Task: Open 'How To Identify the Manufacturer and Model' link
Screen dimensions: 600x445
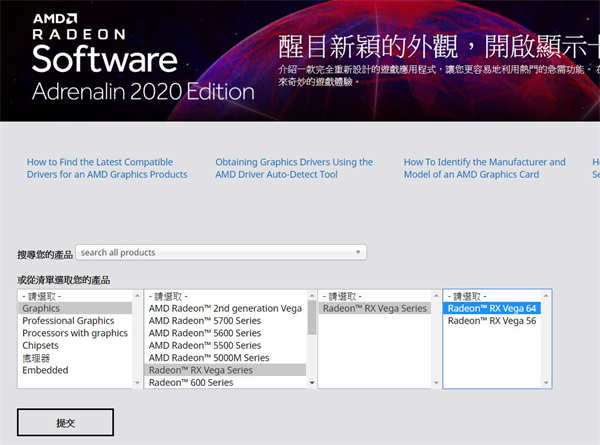Action: click(484, 168)
